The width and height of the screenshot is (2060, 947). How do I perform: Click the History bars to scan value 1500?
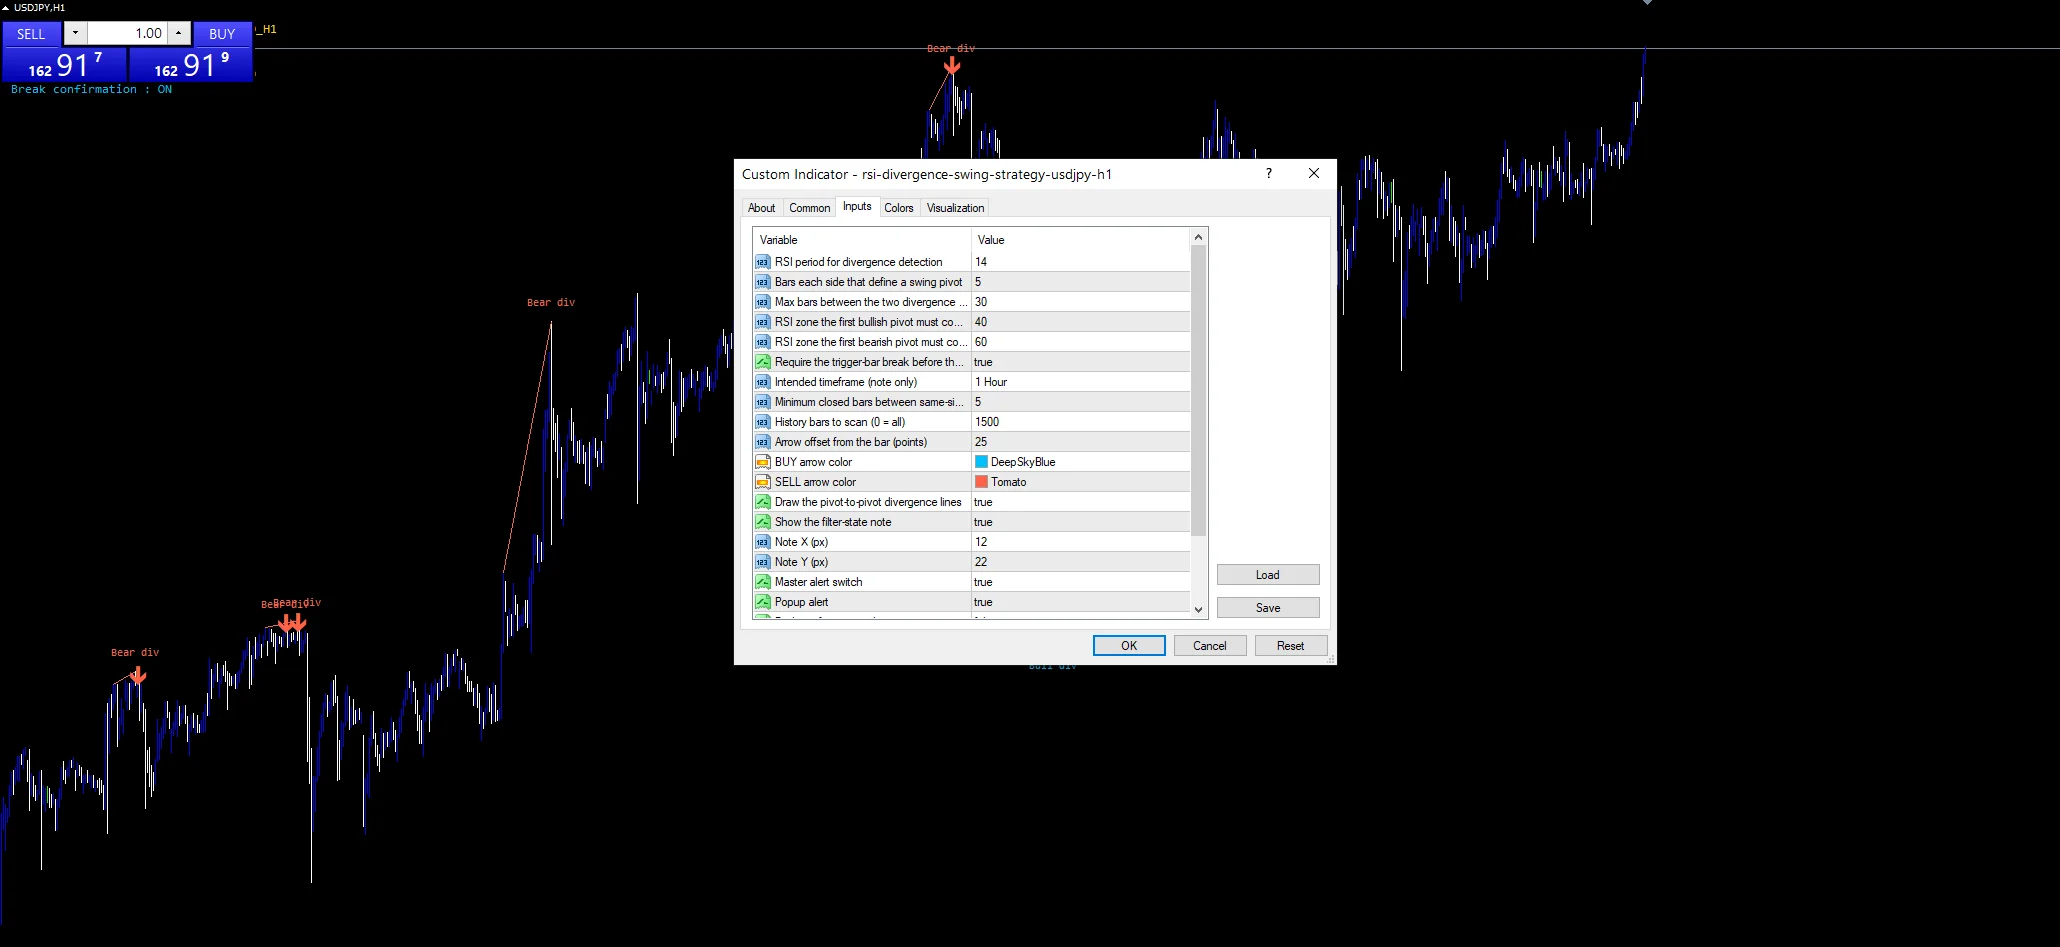(x=1080, y=422)
